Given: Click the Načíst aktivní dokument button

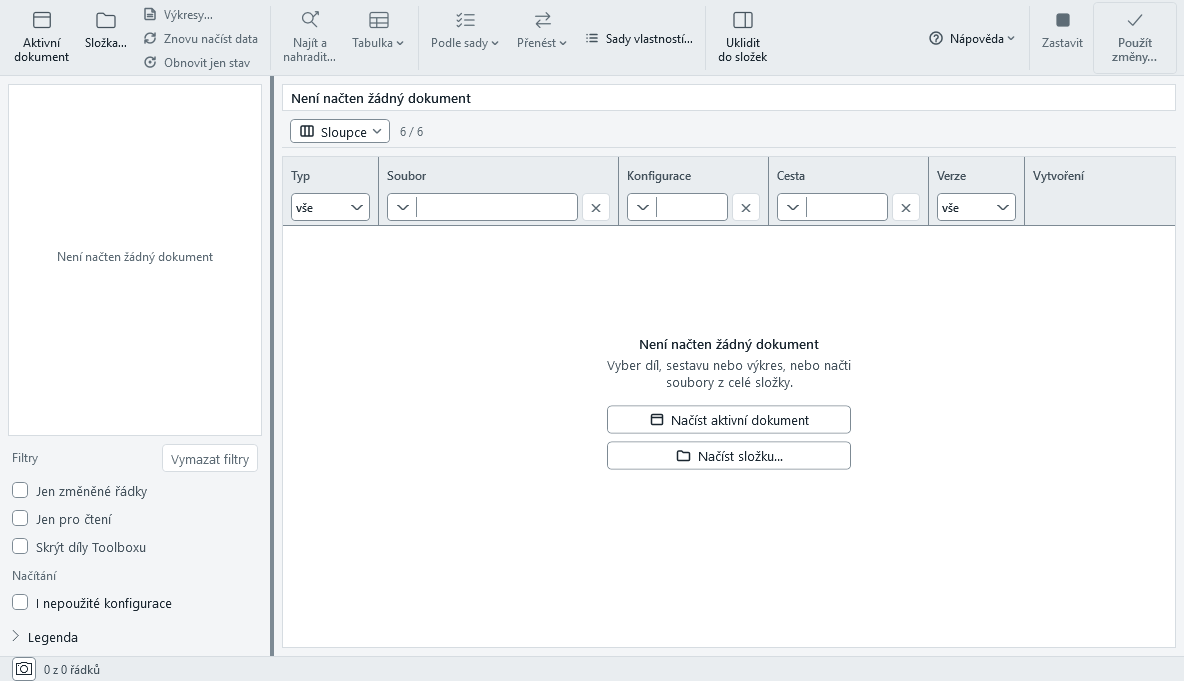Looking at the screenshot, I should tap(729, 420).
